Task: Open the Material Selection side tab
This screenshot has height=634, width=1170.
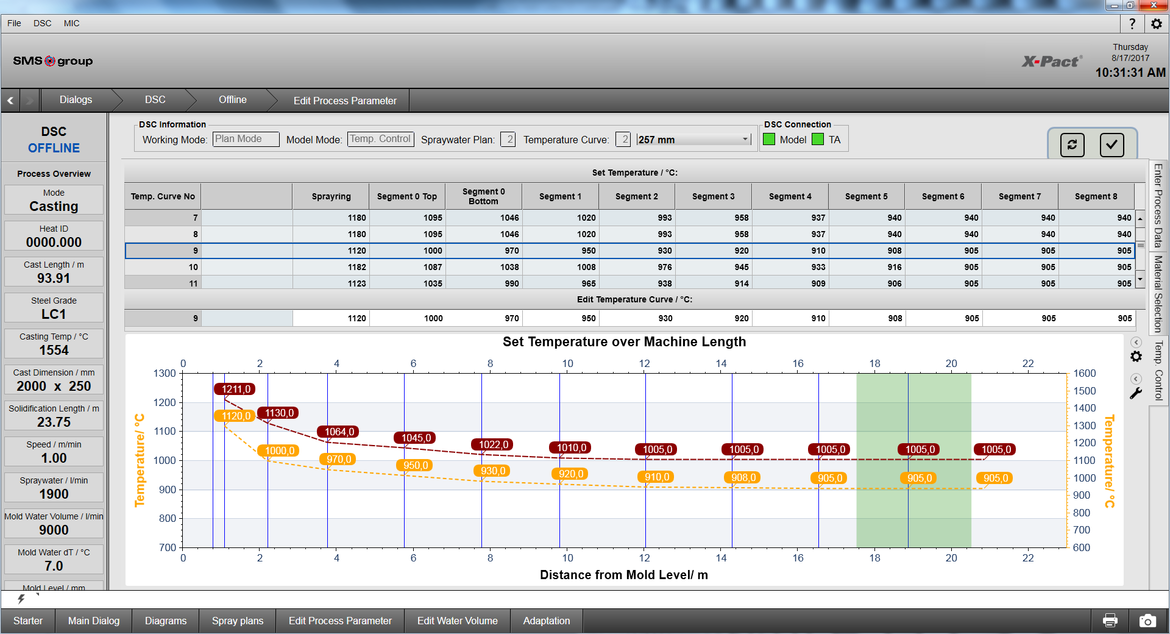Action: coord(1158,294)
